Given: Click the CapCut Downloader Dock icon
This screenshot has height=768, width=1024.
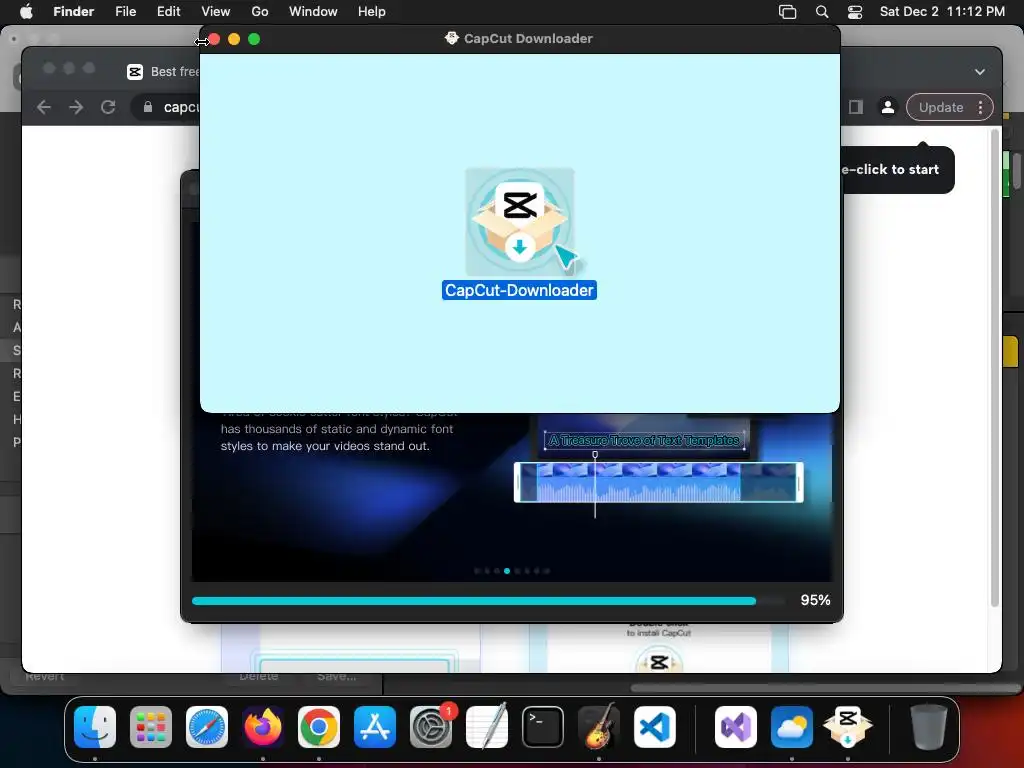Looking at the screenshot, I should click(848, 726).
